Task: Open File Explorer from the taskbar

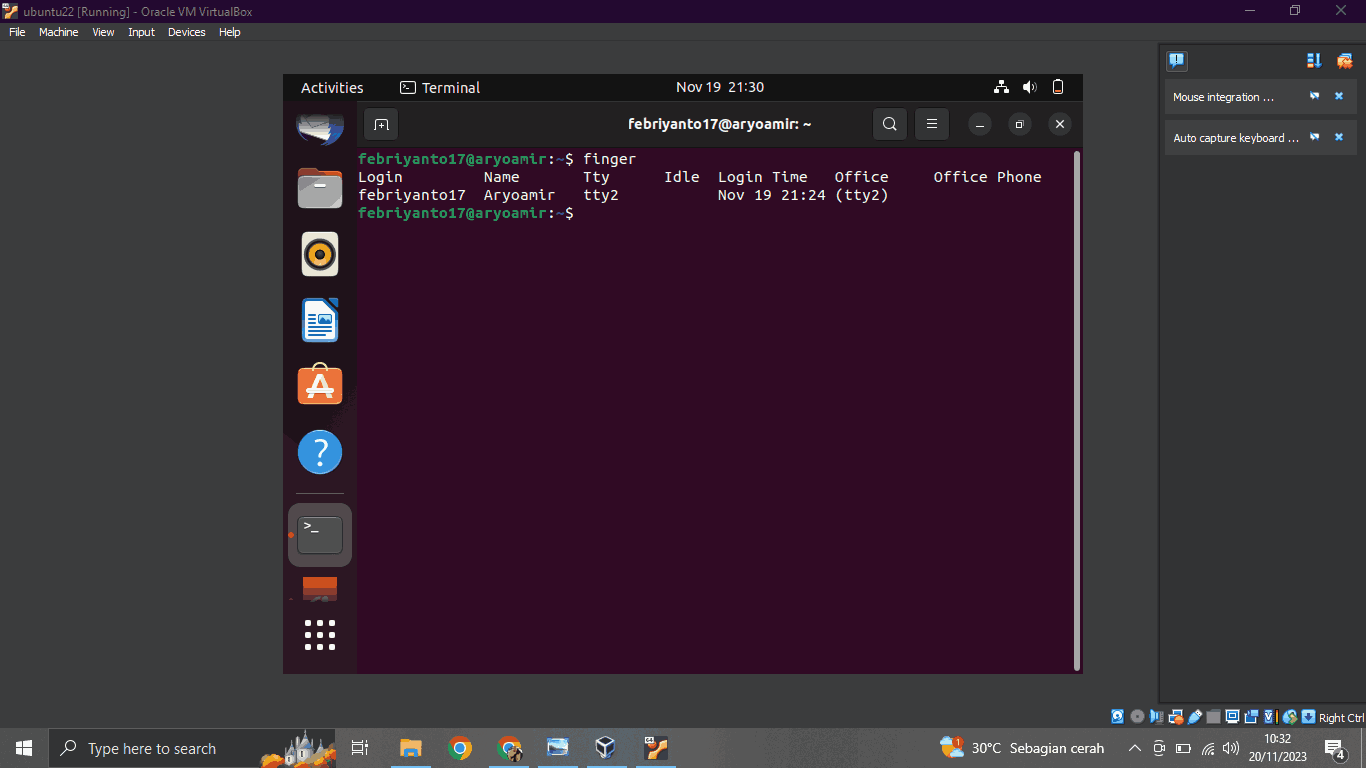Action: pos(410,748)
